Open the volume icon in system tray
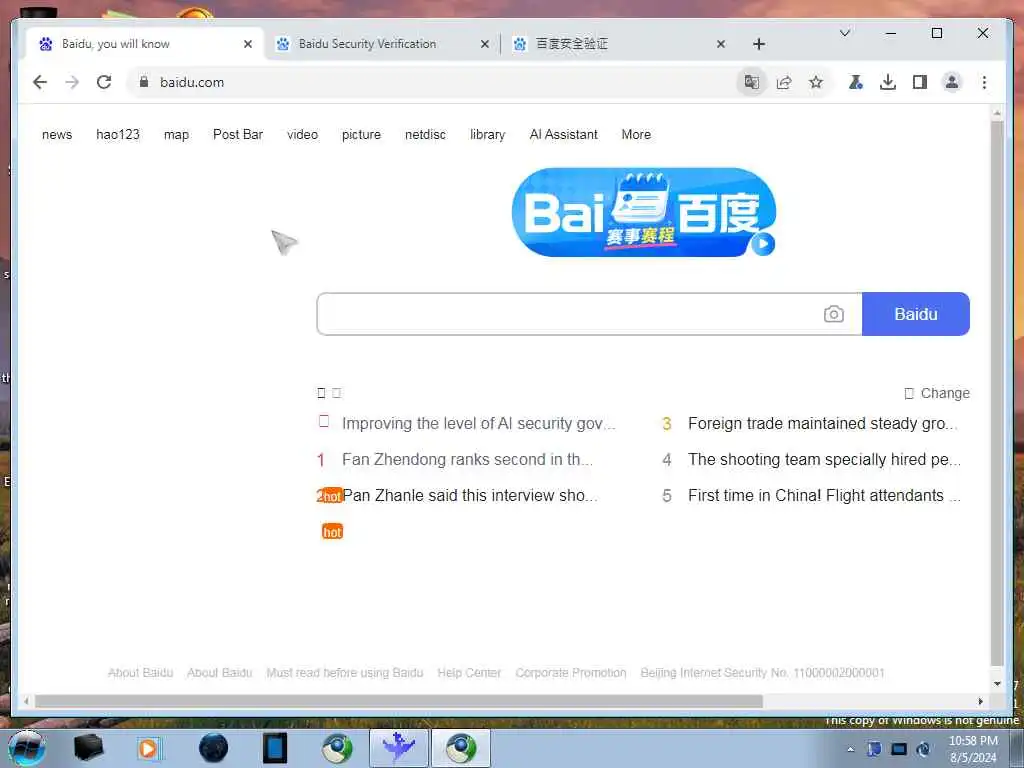Screen dimensions: 1024x768 coord(923,750)
